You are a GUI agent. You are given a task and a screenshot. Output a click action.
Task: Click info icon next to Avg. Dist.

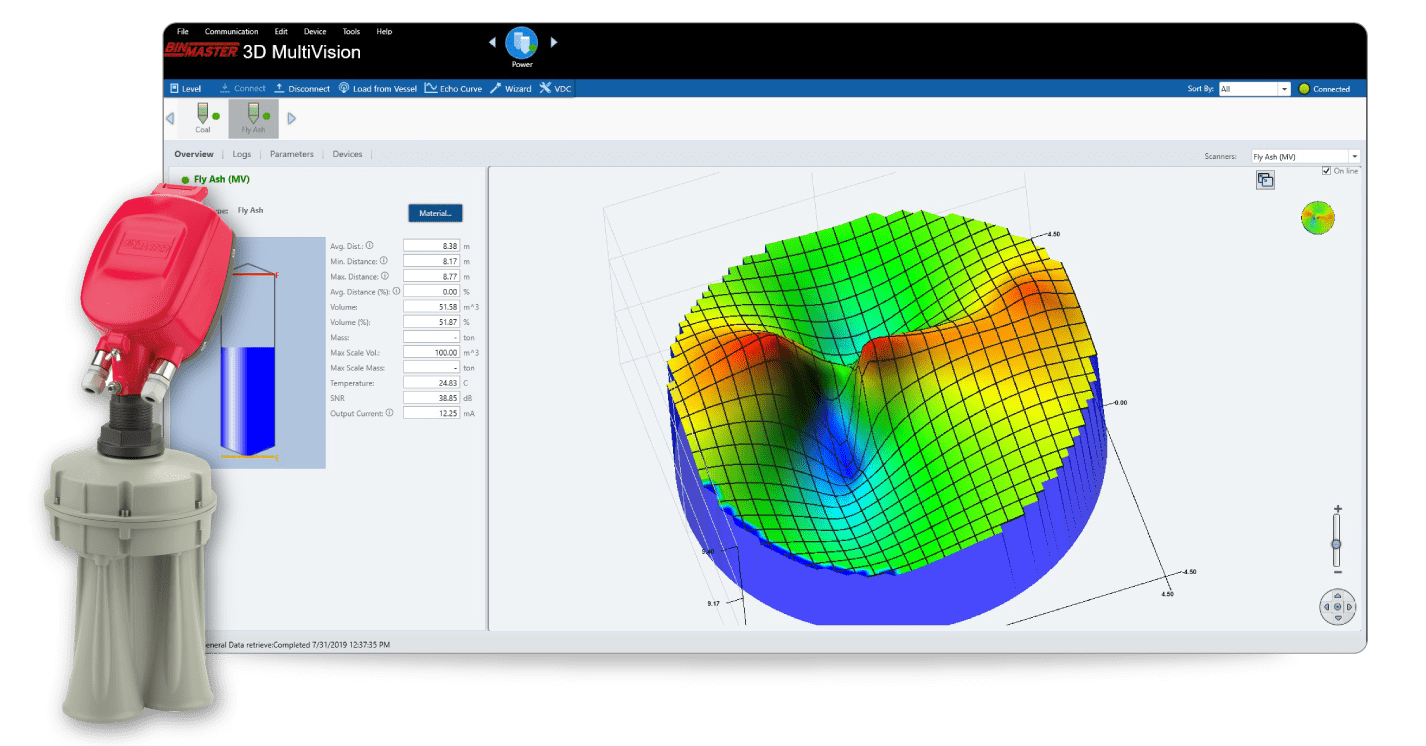click(369, 245)
